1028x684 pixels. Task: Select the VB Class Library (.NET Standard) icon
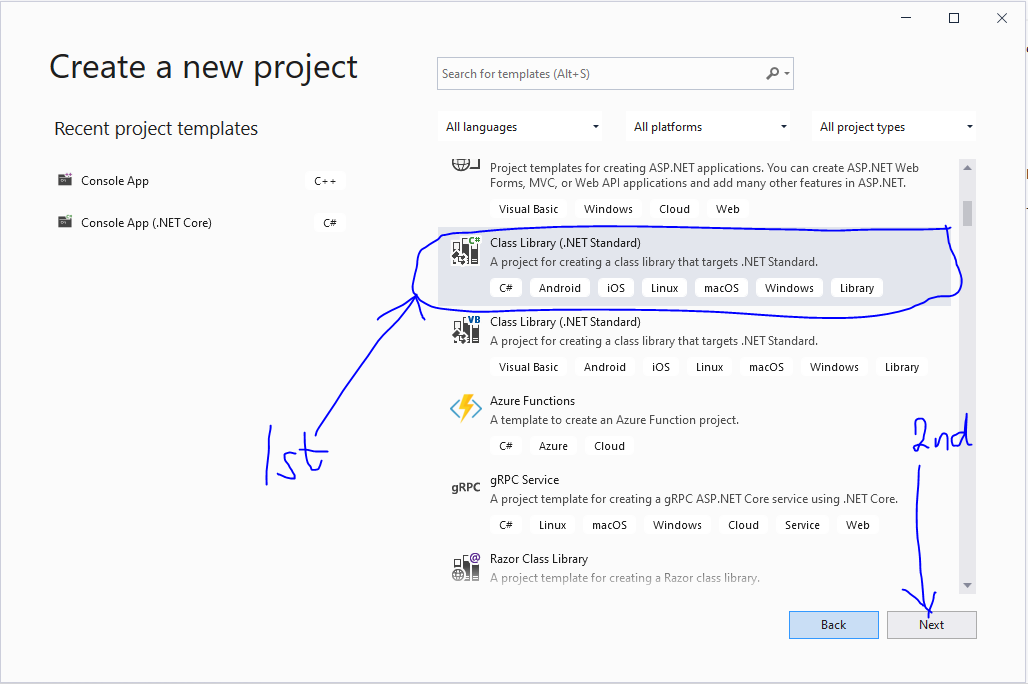click(x=465, y=330)
